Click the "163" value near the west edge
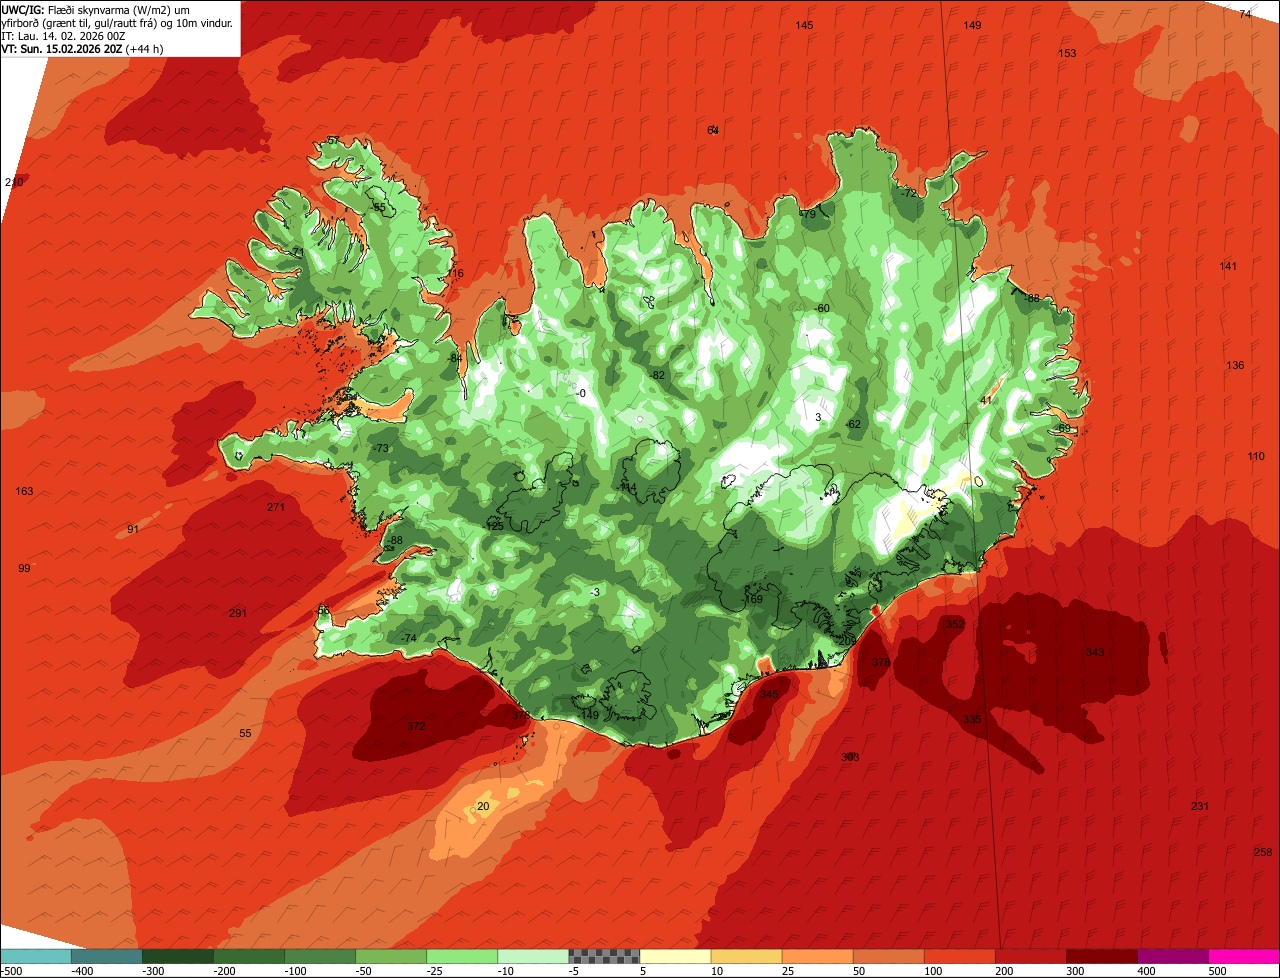 tap(24, 491)
